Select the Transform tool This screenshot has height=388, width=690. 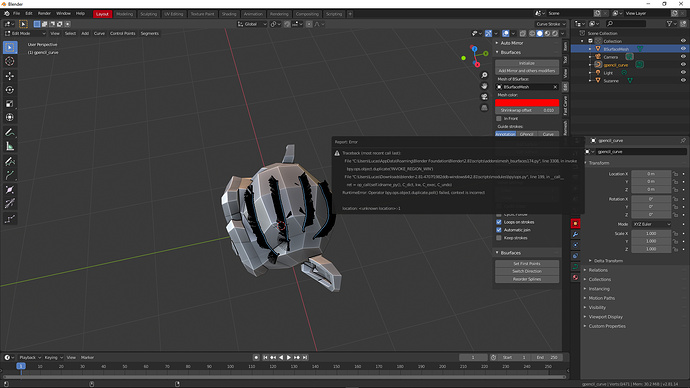point(10,117)
